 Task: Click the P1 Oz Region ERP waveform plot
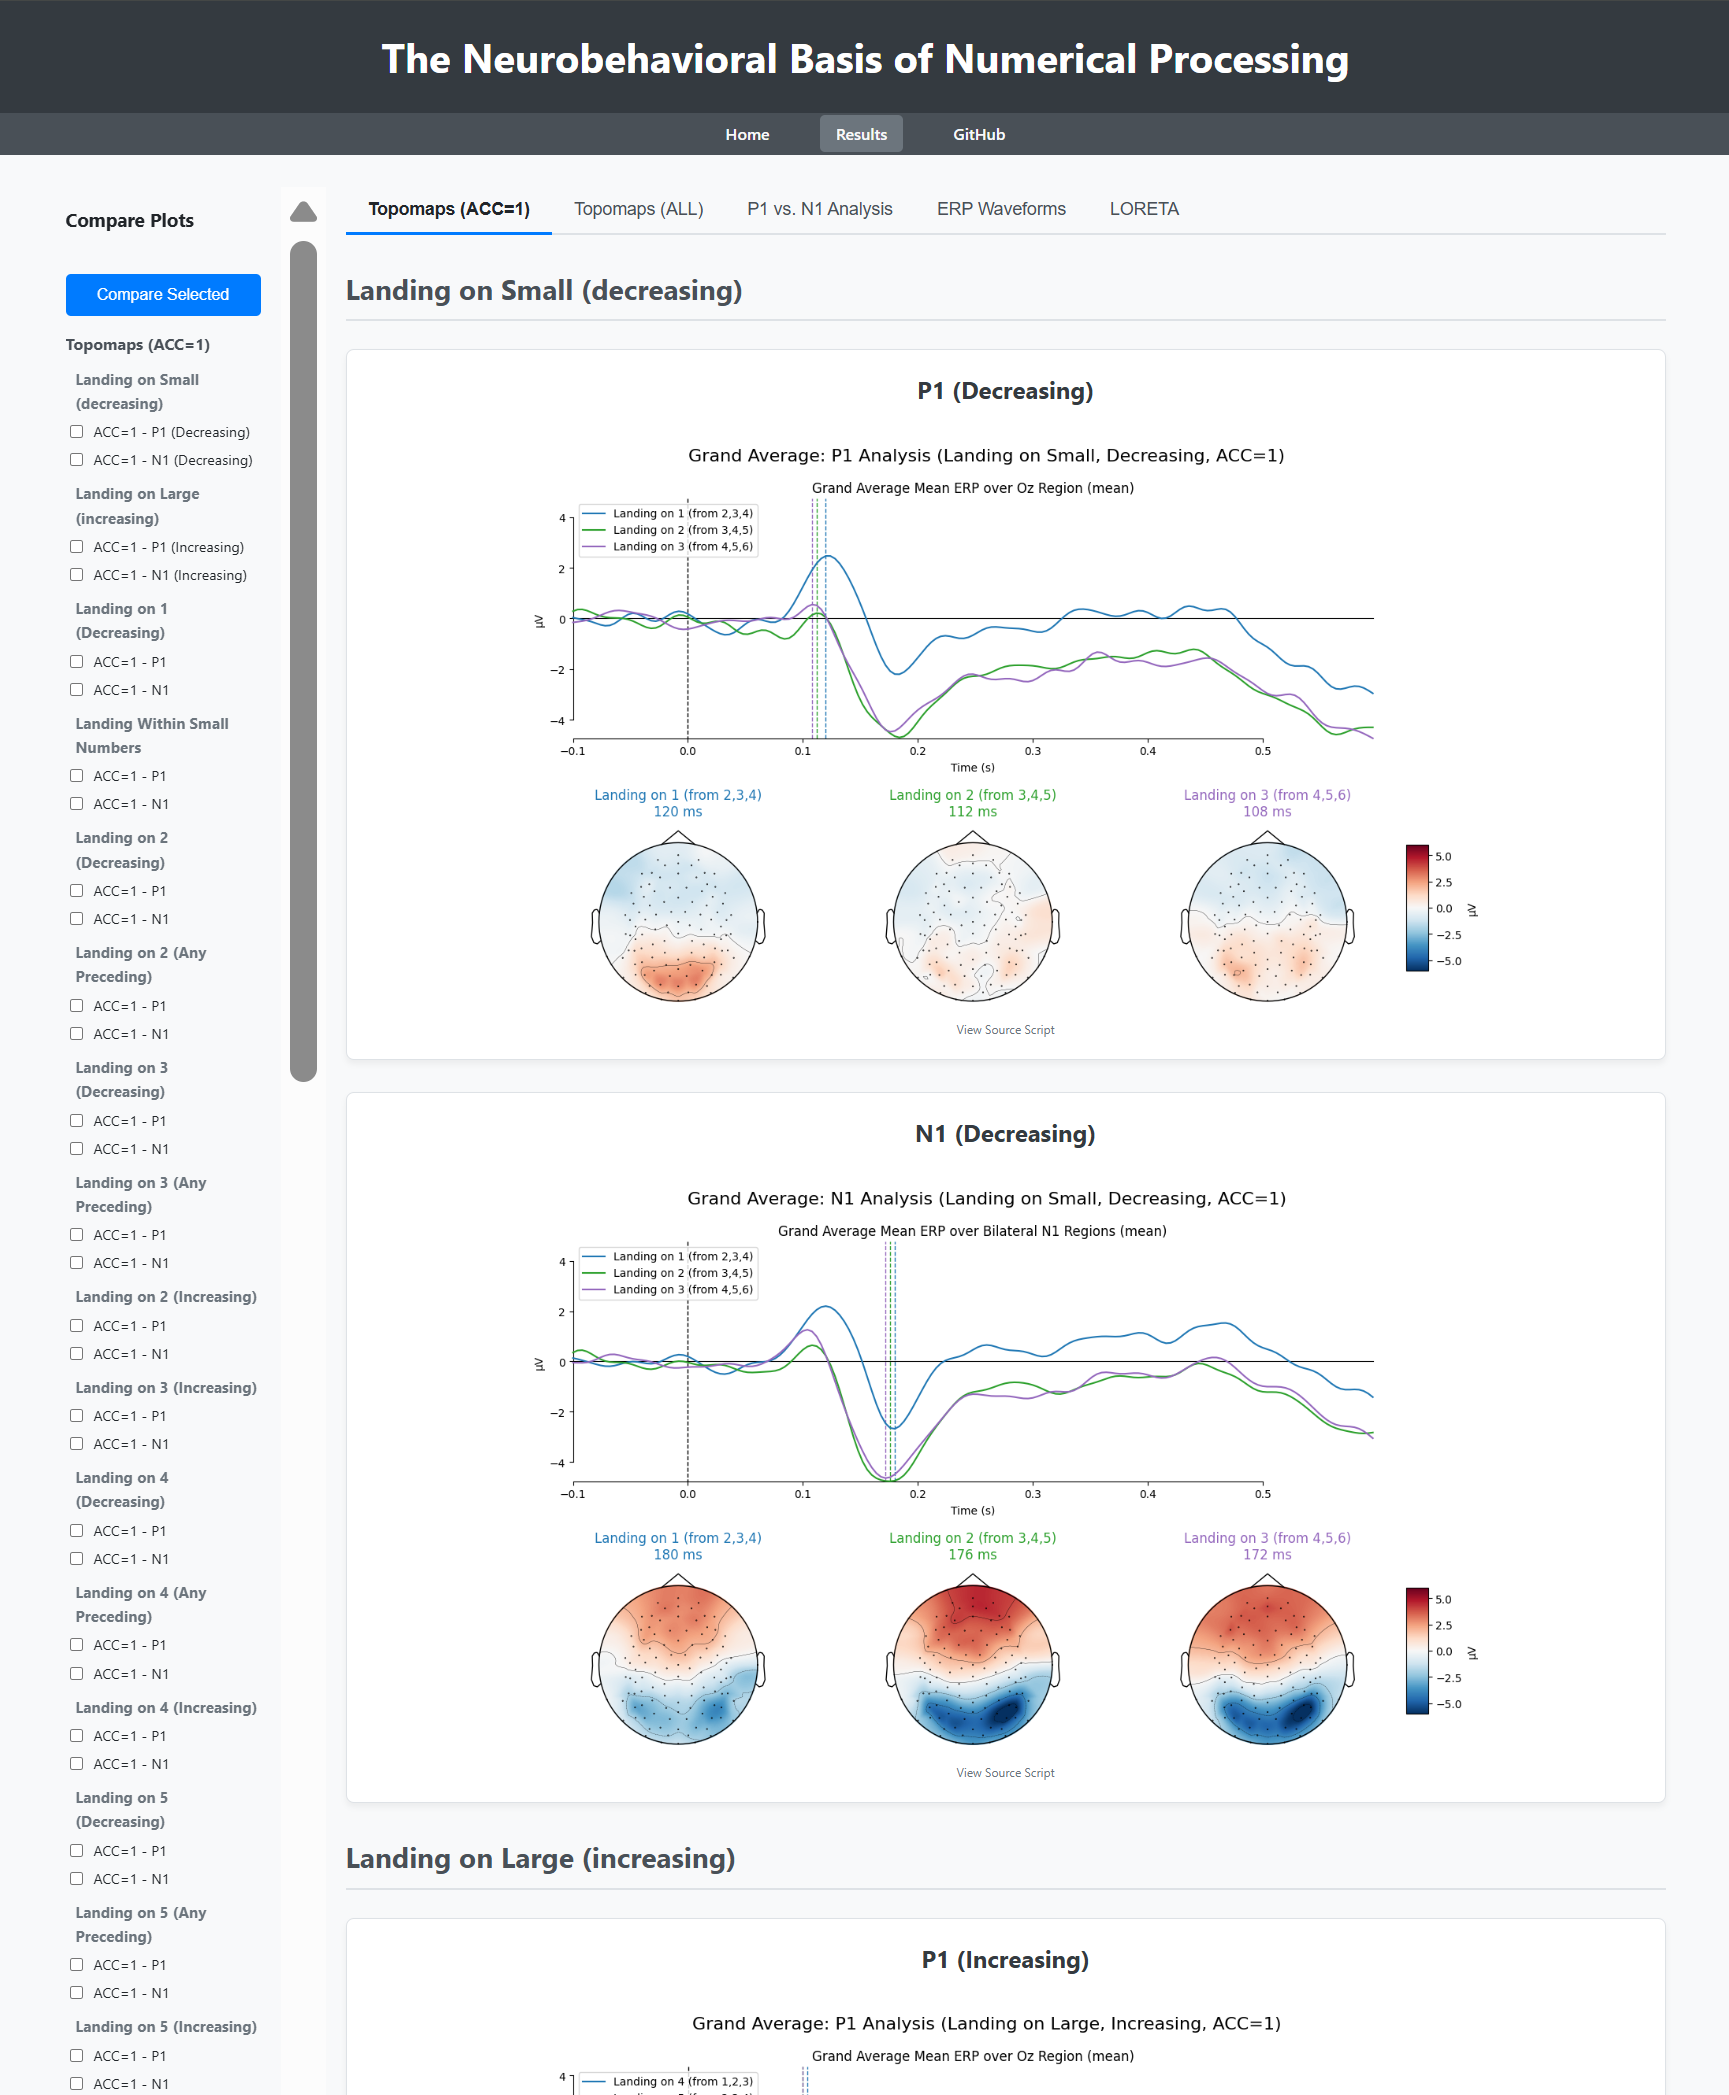click(972, 620)
